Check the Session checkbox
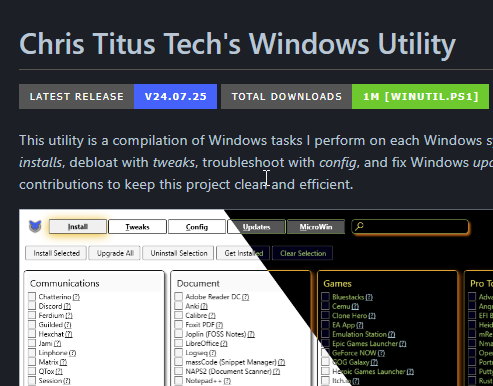The height and width of the screenshot is (386, 493). (x=32, y=380)
